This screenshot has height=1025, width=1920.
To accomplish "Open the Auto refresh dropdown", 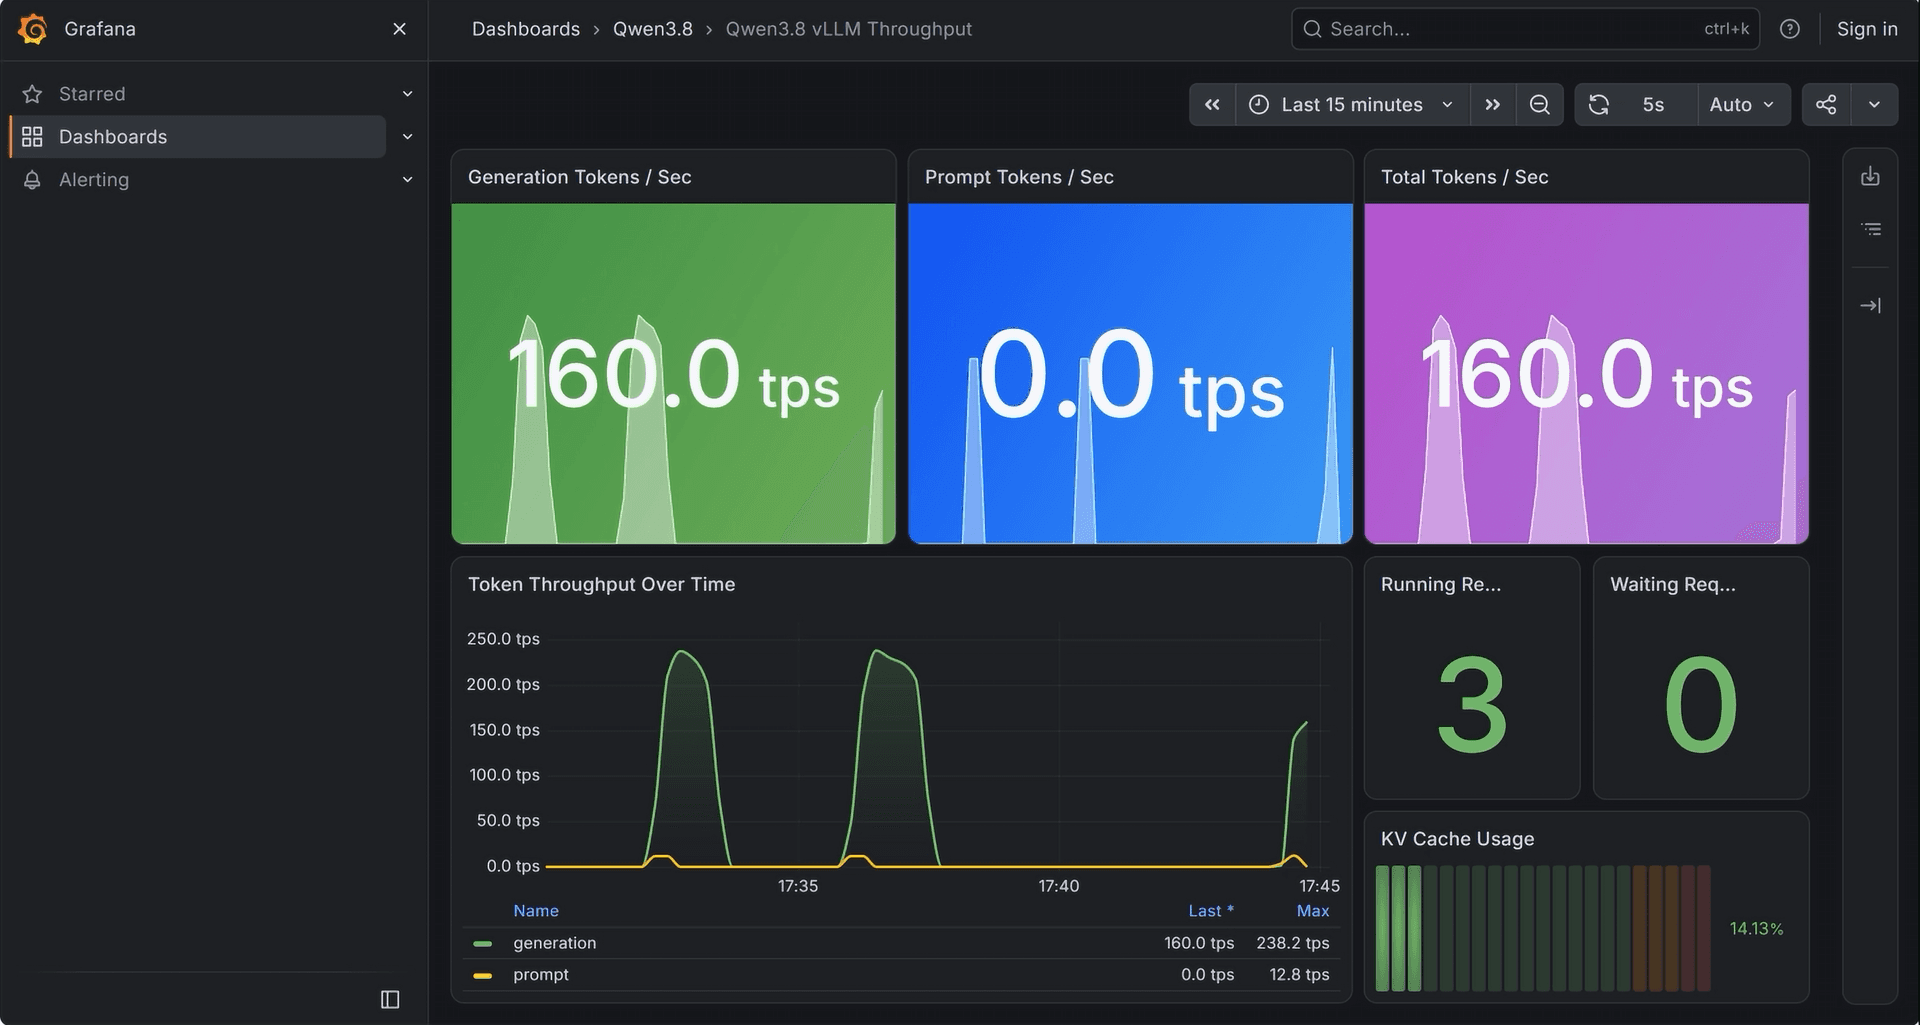I will click(1743, 105).
